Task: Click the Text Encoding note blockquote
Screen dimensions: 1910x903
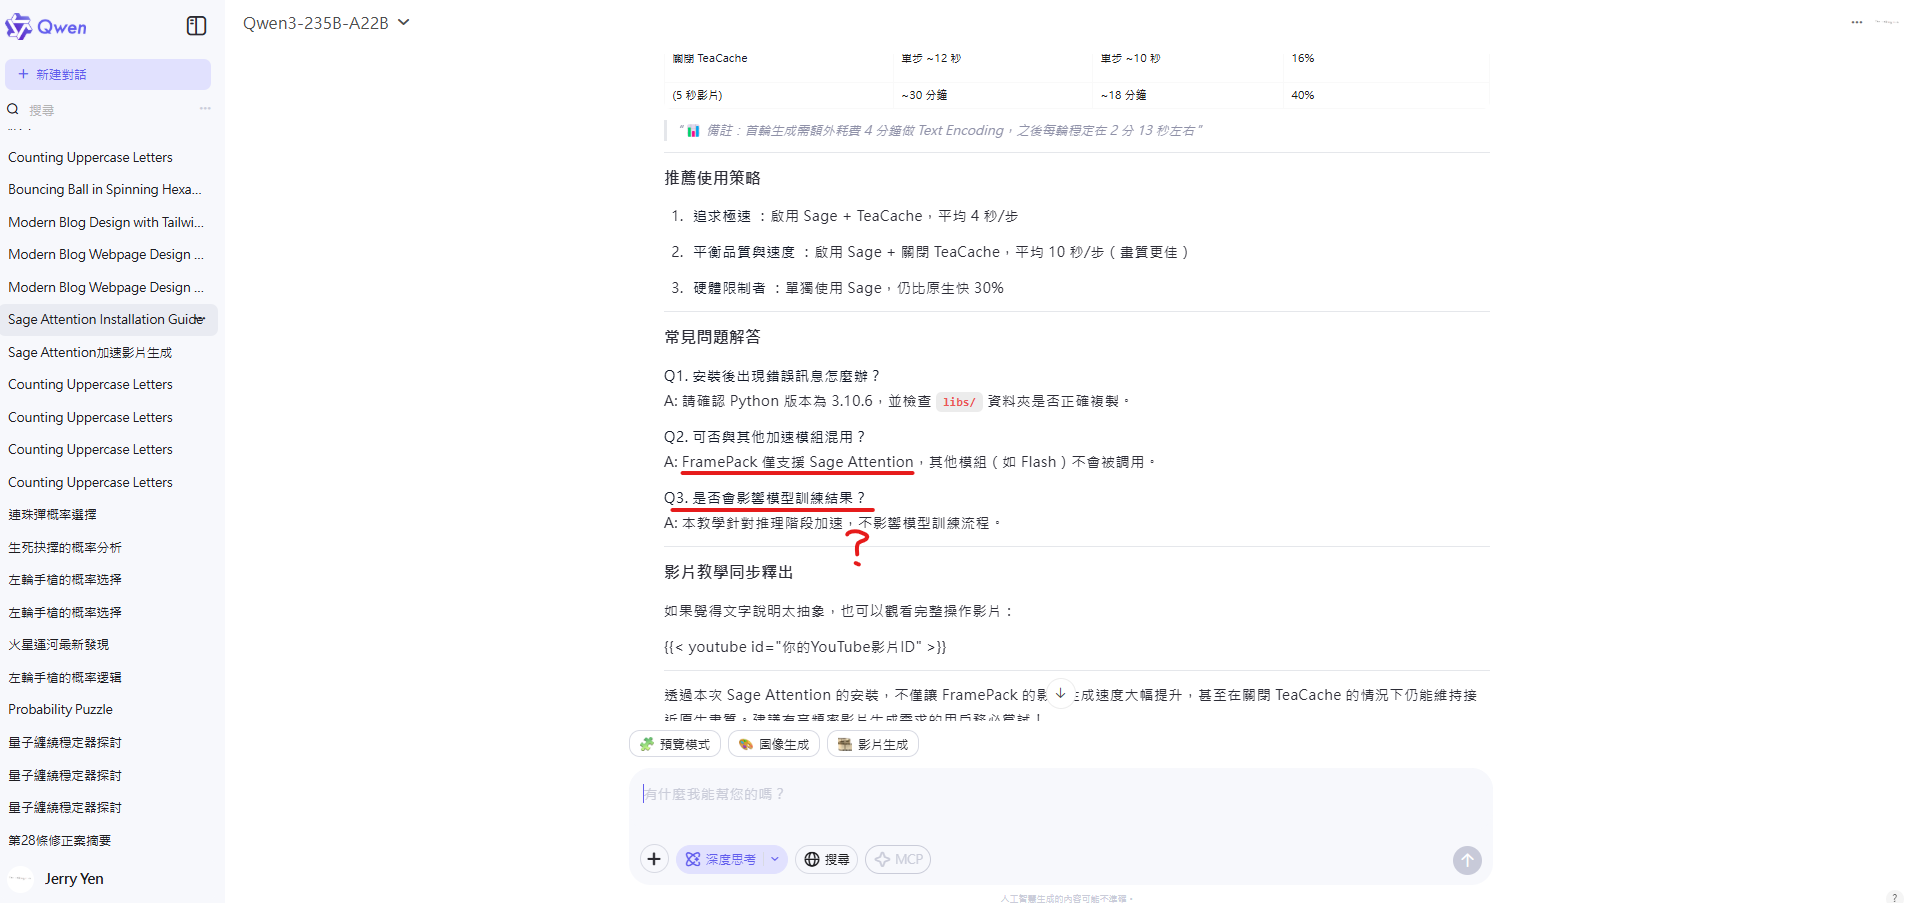Action: tap(940, 131)
